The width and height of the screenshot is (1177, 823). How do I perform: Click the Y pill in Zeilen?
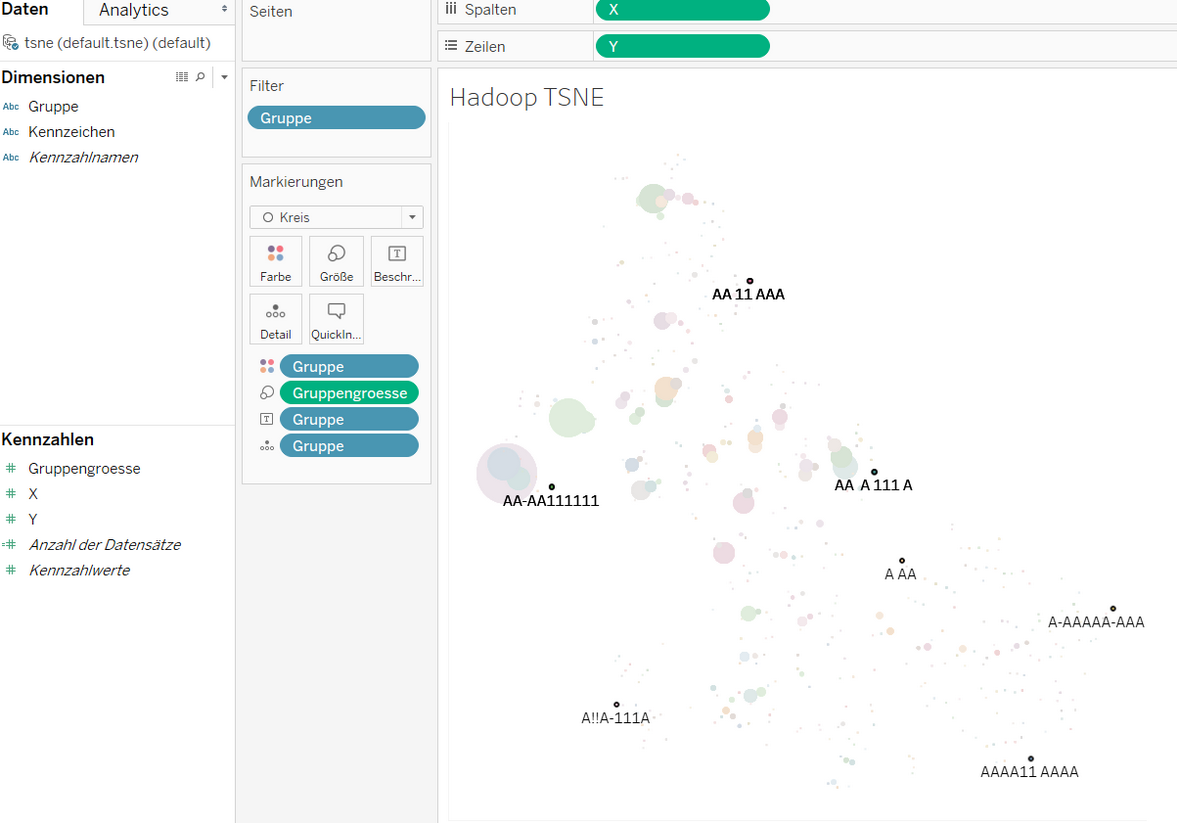click(x=682, y=46)
